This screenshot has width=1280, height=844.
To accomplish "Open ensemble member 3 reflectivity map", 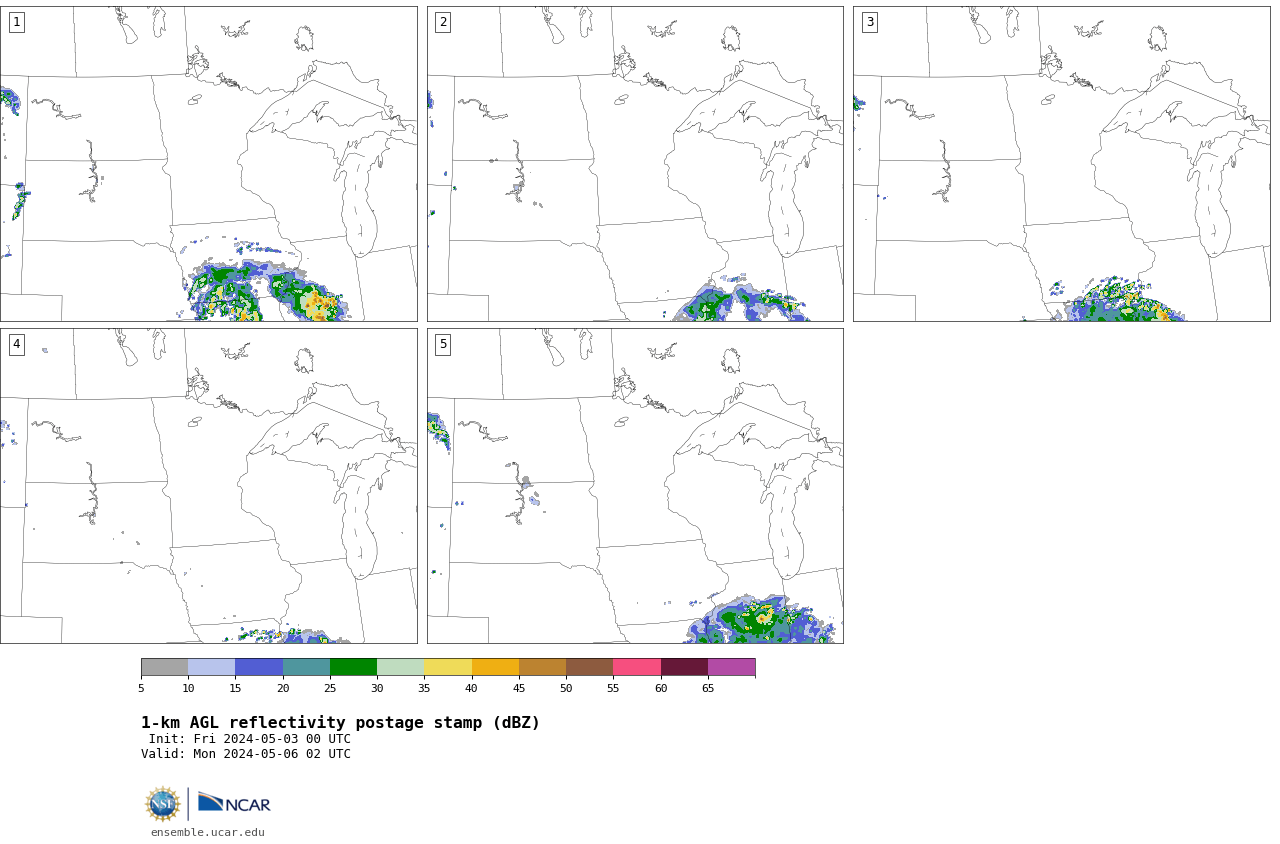I will [1061, 164].
